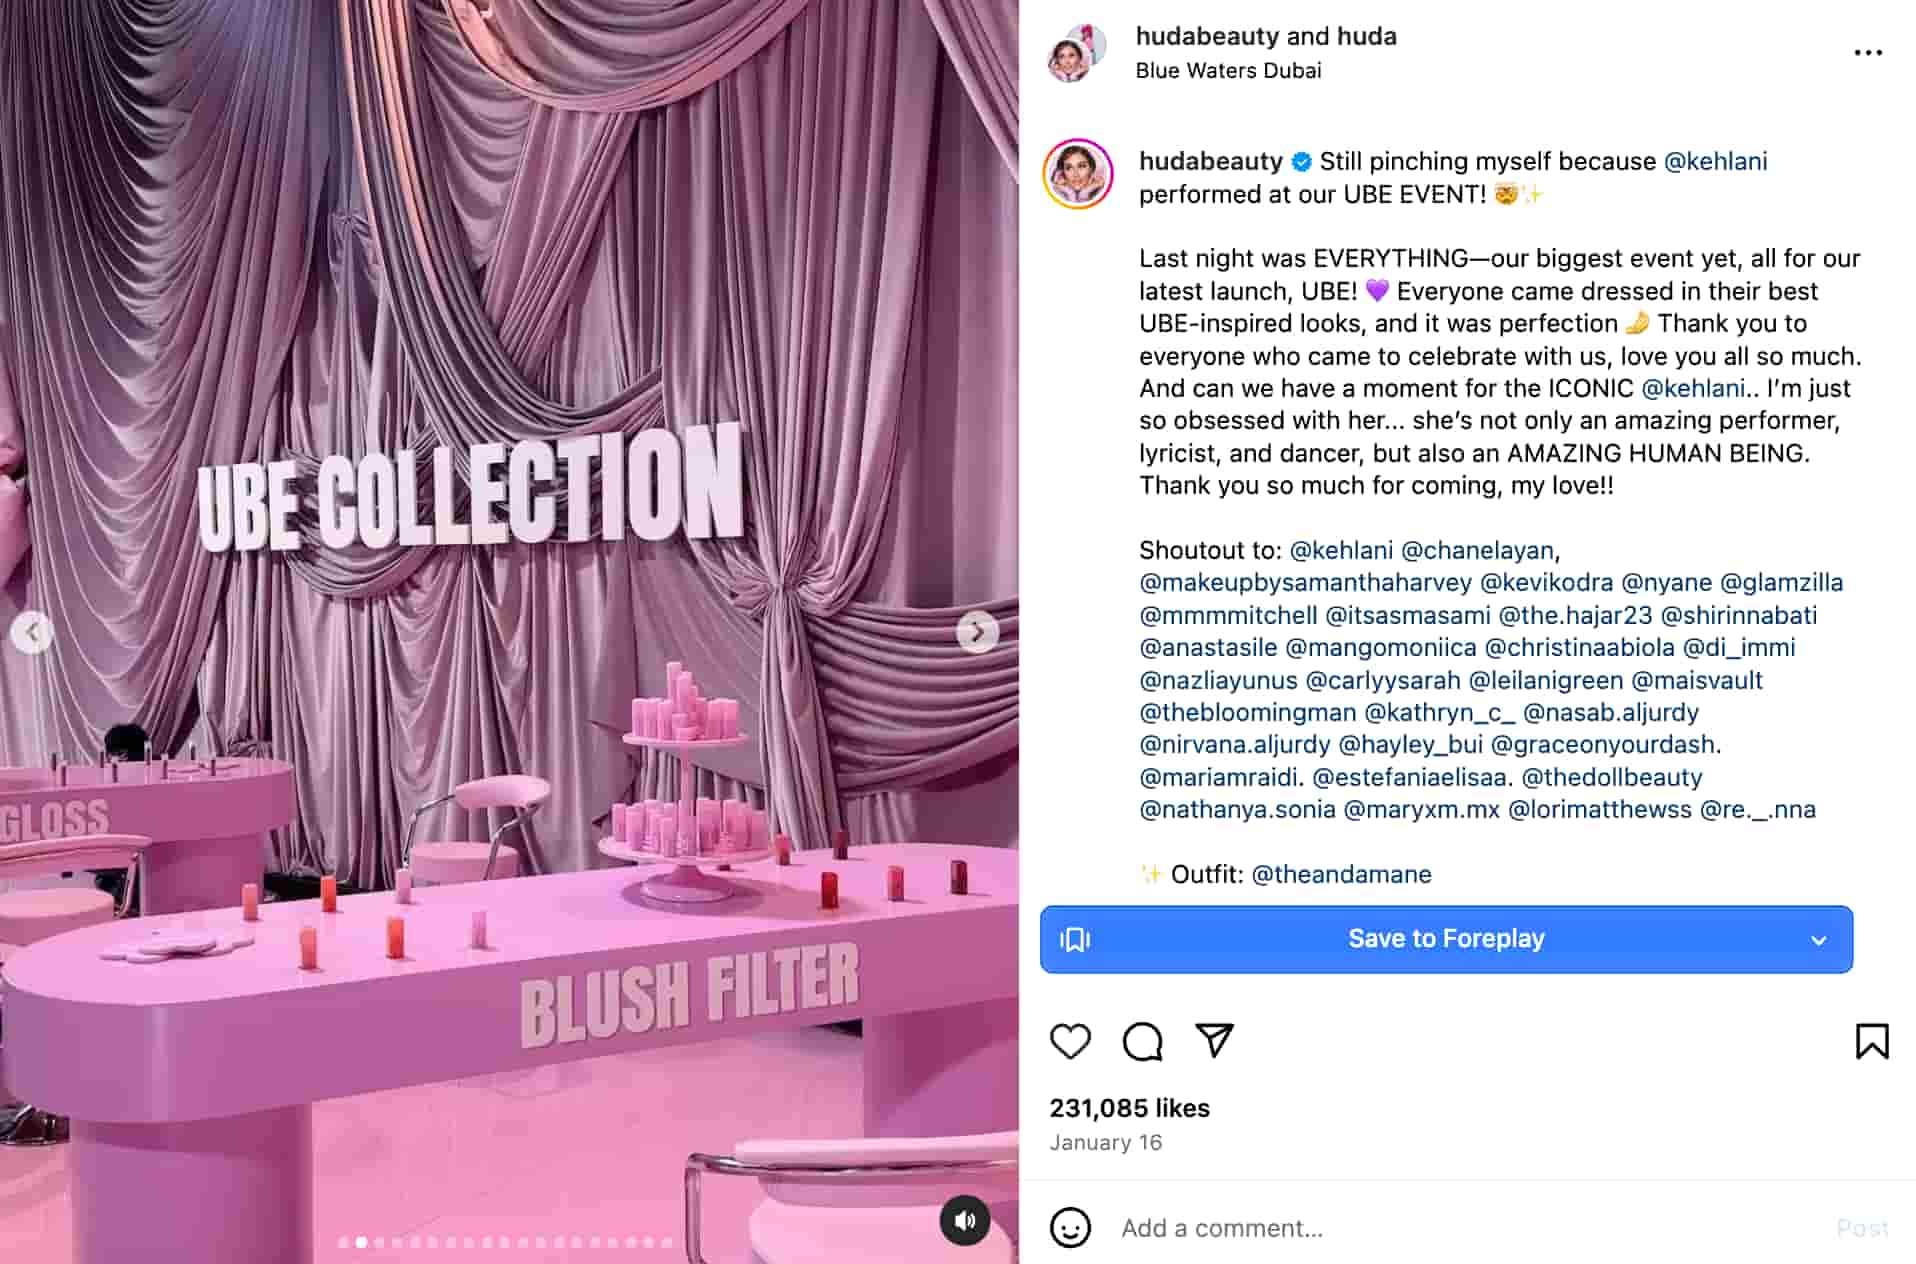The image size is (1916, 1264).
Task: Go back using the left carousel arrow
Action: (34, 632)
